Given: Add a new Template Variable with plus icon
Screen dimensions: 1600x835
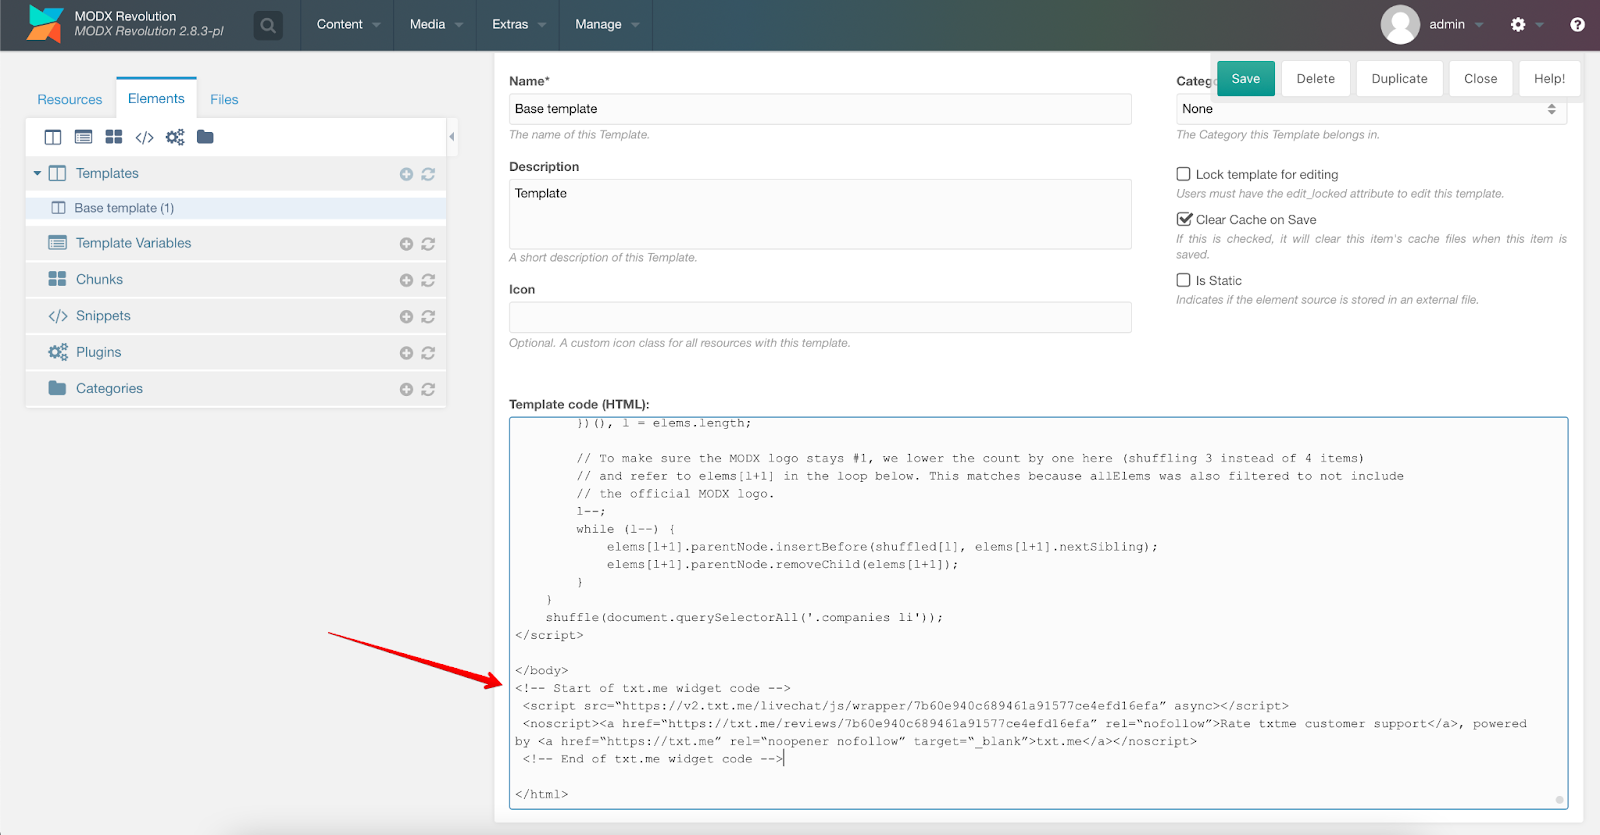Looking at the screenshot, I should pos(406,244).
